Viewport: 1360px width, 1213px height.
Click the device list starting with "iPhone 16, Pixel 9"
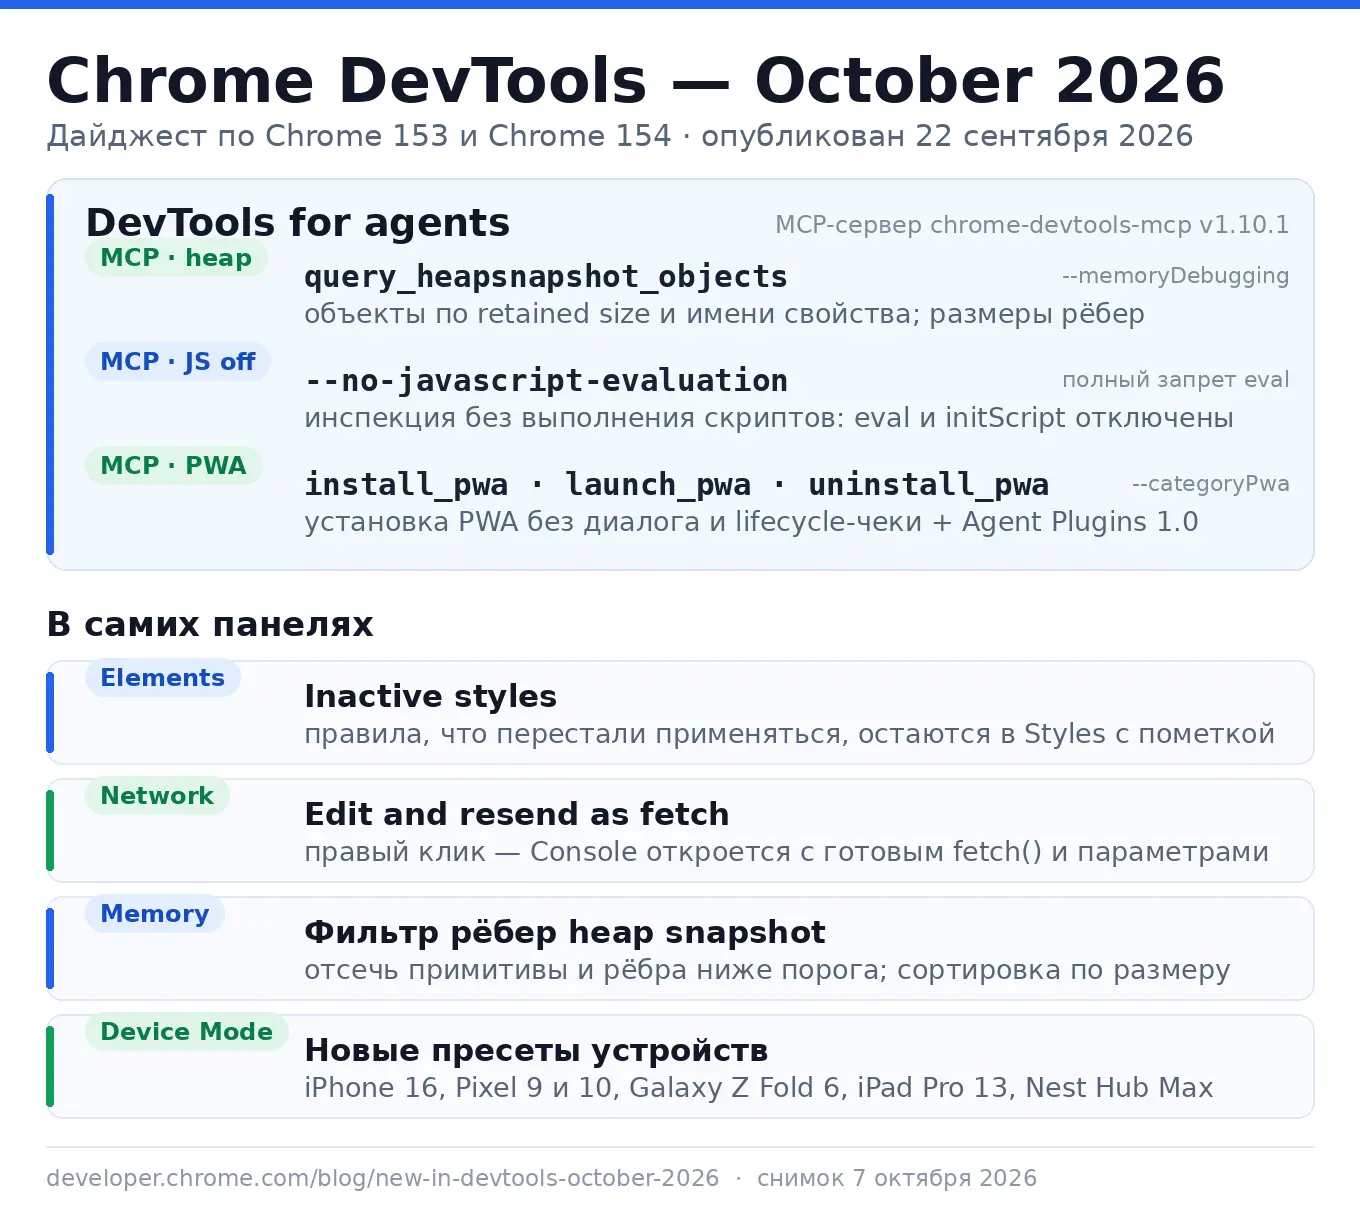tap(759, 1088)
